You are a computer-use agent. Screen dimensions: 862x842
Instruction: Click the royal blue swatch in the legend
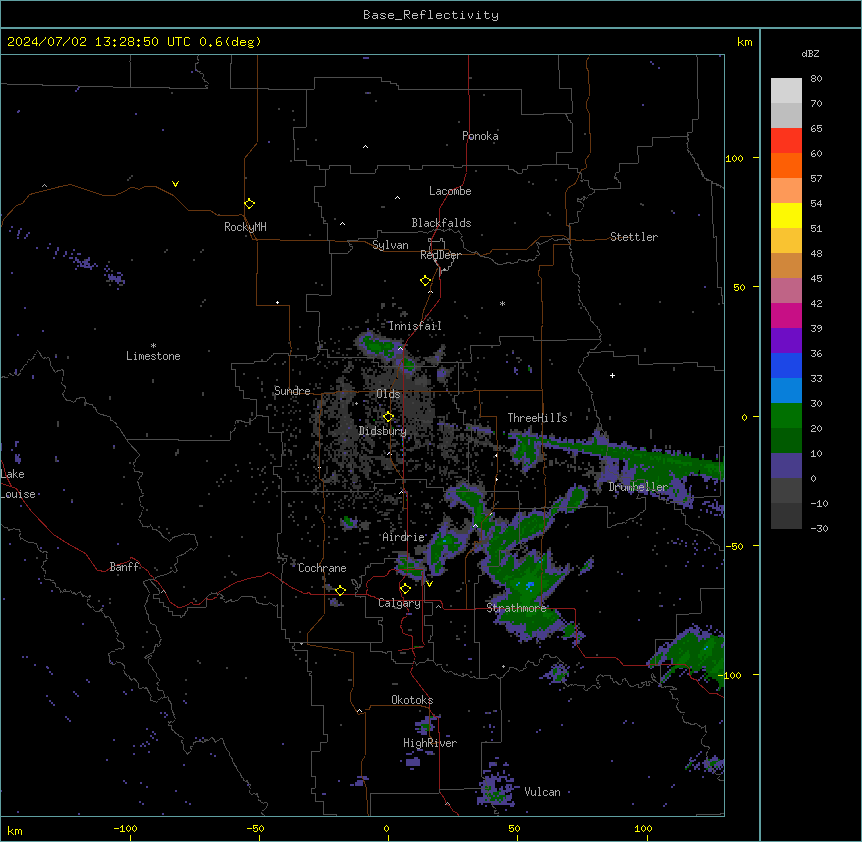point(786,365)
